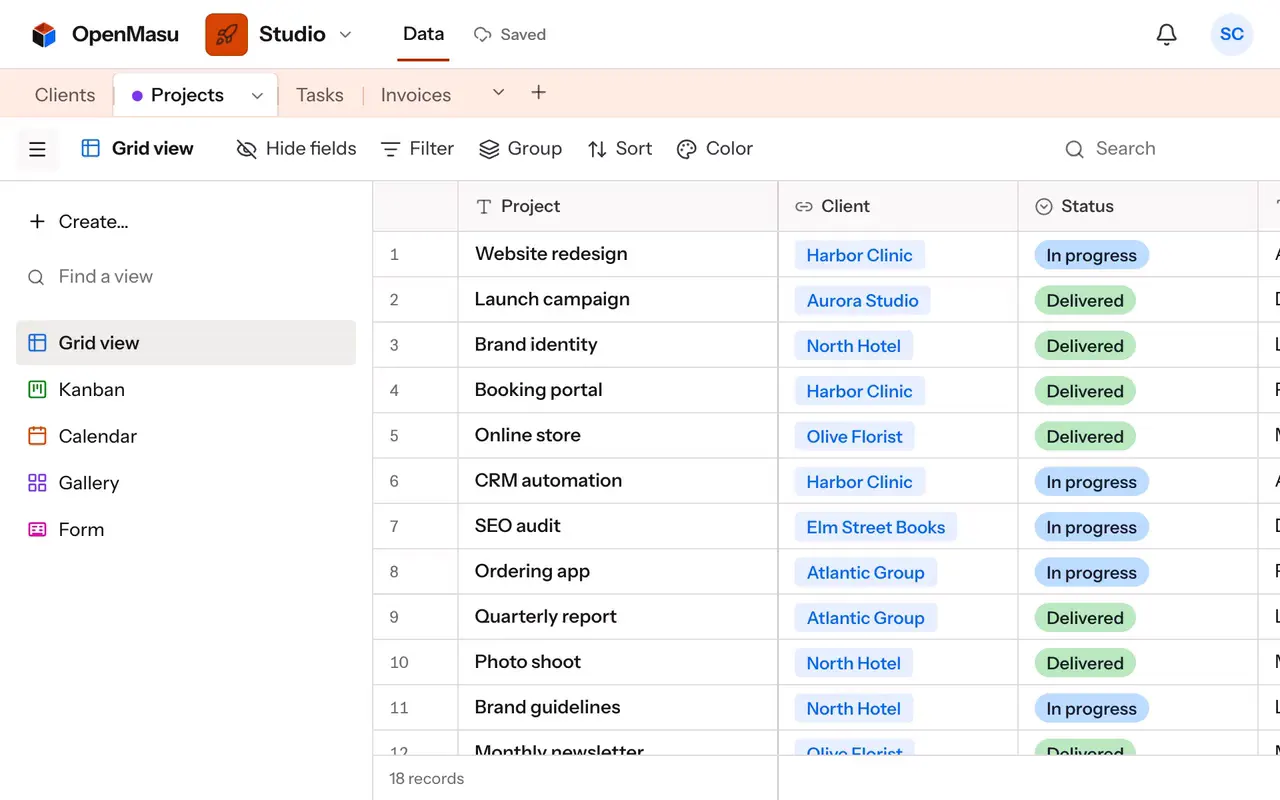Expand the more tables chevron
This screenshot has height=800, width=1280.
tap(498, 93)
